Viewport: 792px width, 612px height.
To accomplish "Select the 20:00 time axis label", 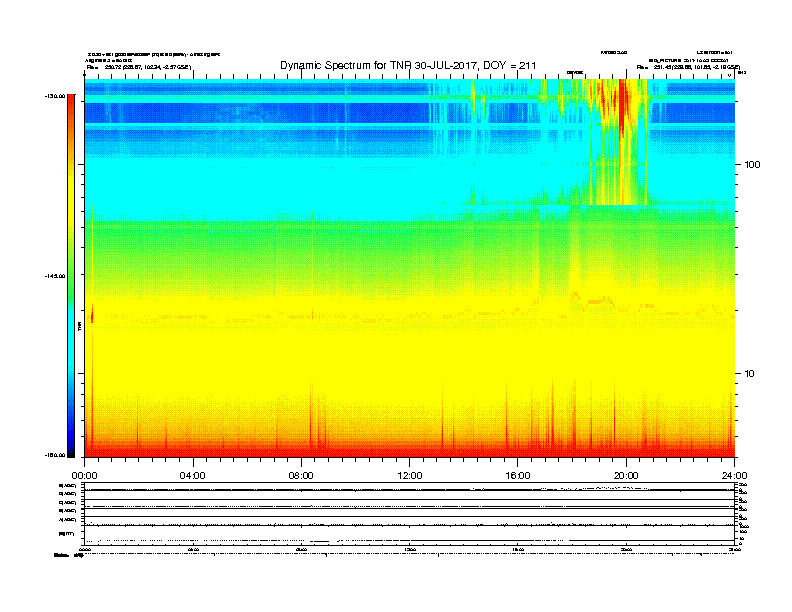I will click(626, 476).
